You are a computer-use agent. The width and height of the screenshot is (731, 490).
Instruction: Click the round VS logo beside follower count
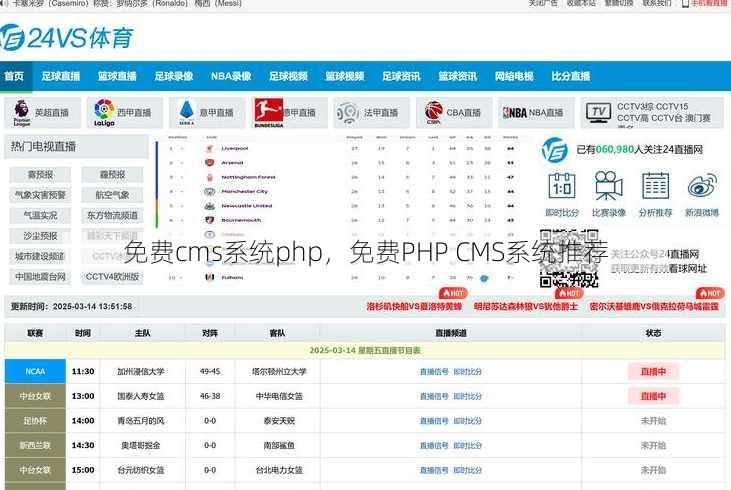coord(554,150)
